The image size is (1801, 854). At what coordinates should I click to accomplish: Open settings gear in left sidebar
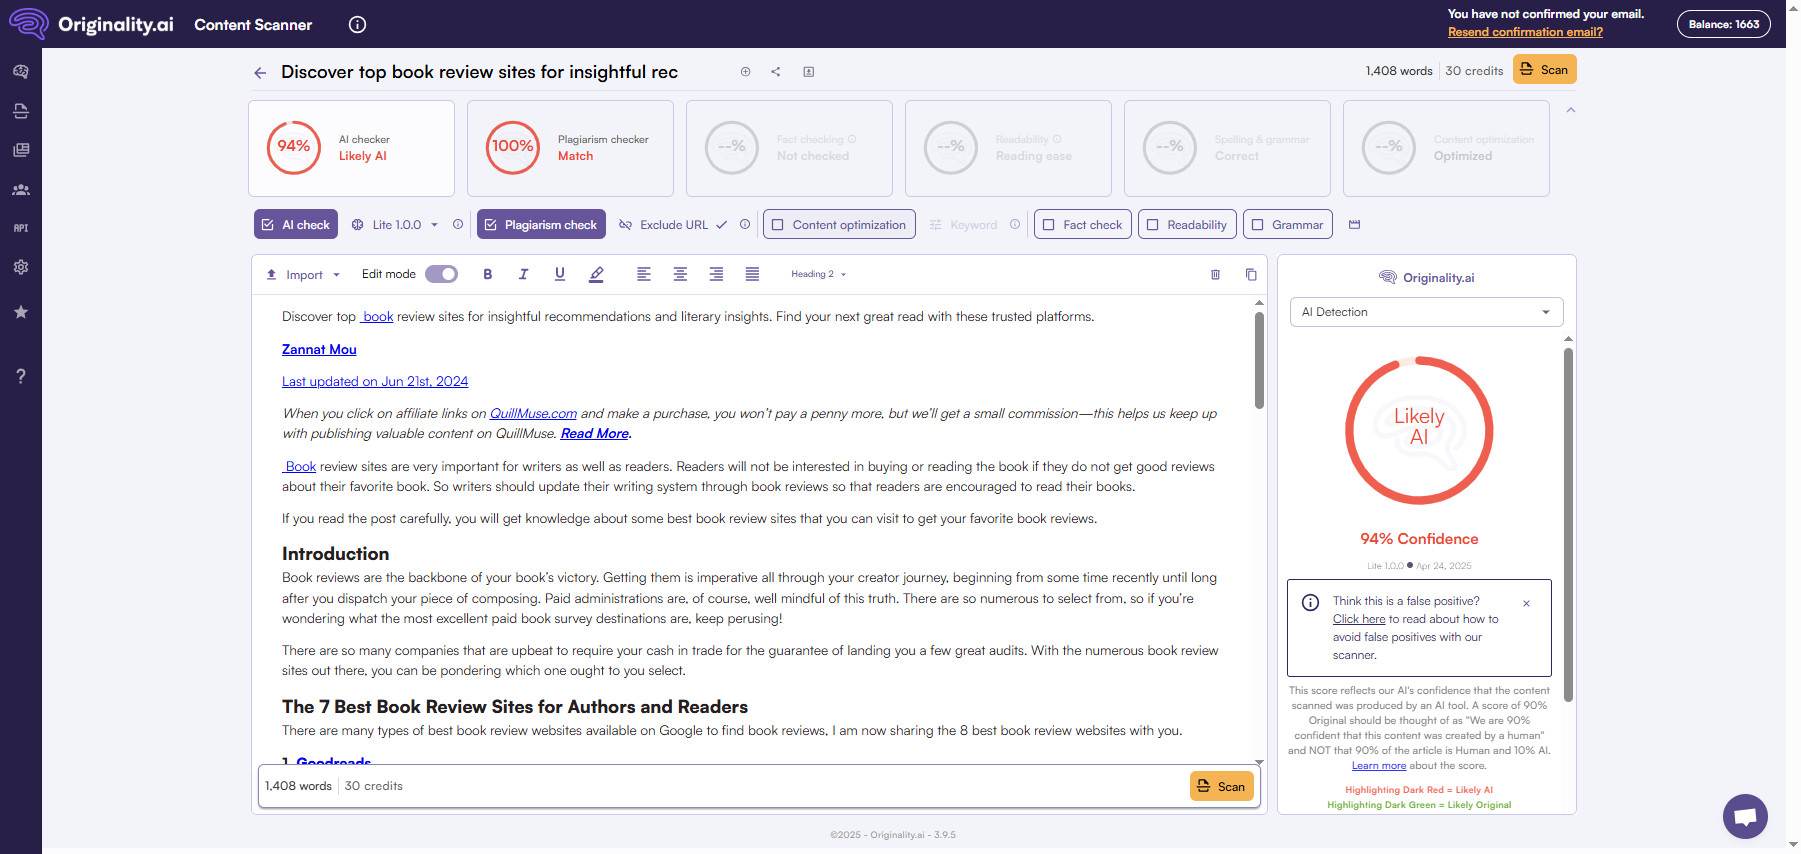21,267
